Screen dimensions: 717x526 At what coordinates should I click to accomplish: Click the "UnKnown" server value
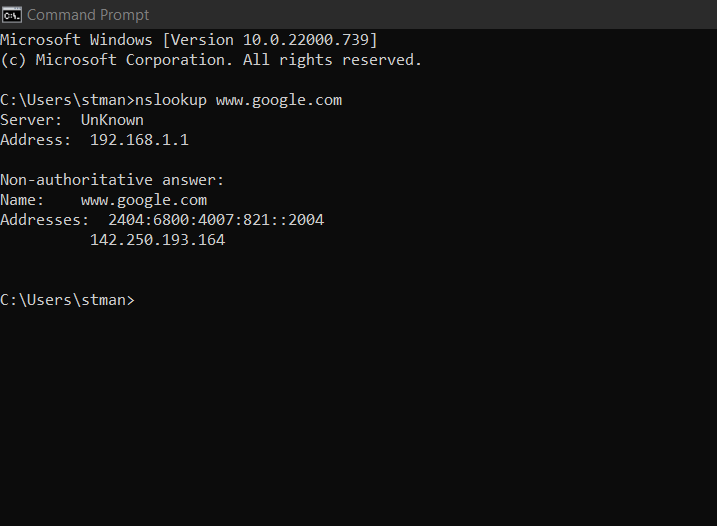click(x=112, y=120)
